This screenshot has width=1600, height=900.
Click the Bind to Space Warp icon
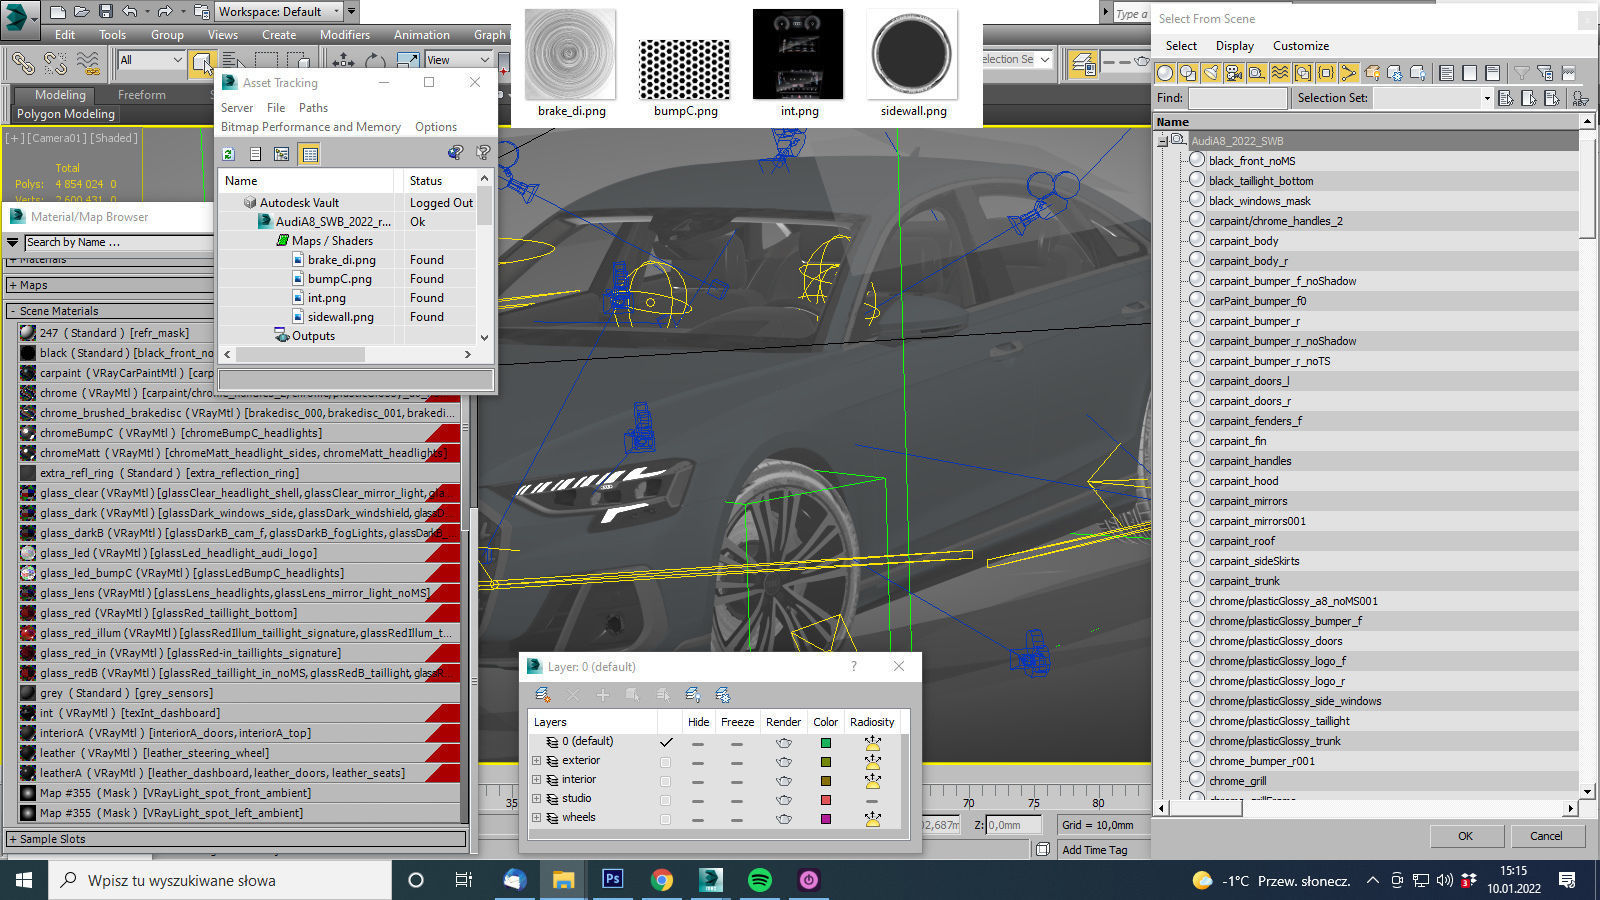click(x=88, y=63)
